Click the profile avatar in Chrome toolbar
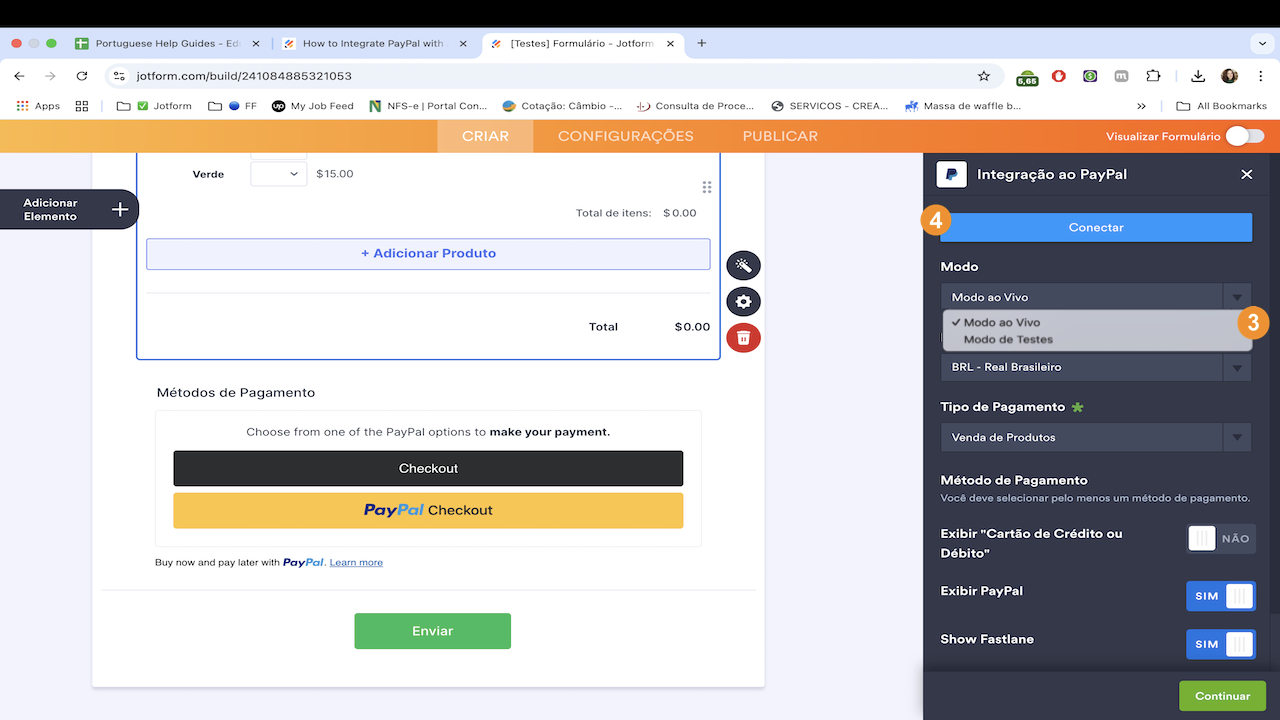The width and height of the screenshot is (1280, 720). click(x=1229, y=76)
